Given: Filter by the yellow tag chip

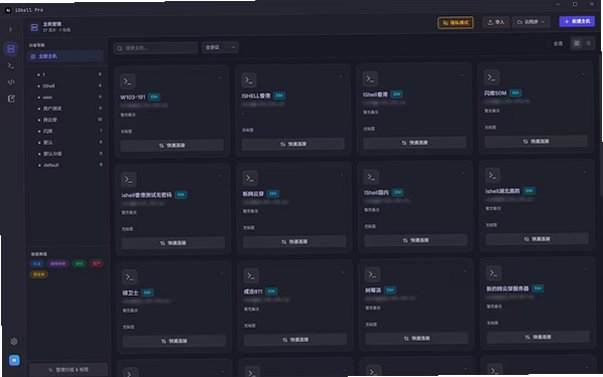Looking at the screenshot, I should [x=39, y=274].
